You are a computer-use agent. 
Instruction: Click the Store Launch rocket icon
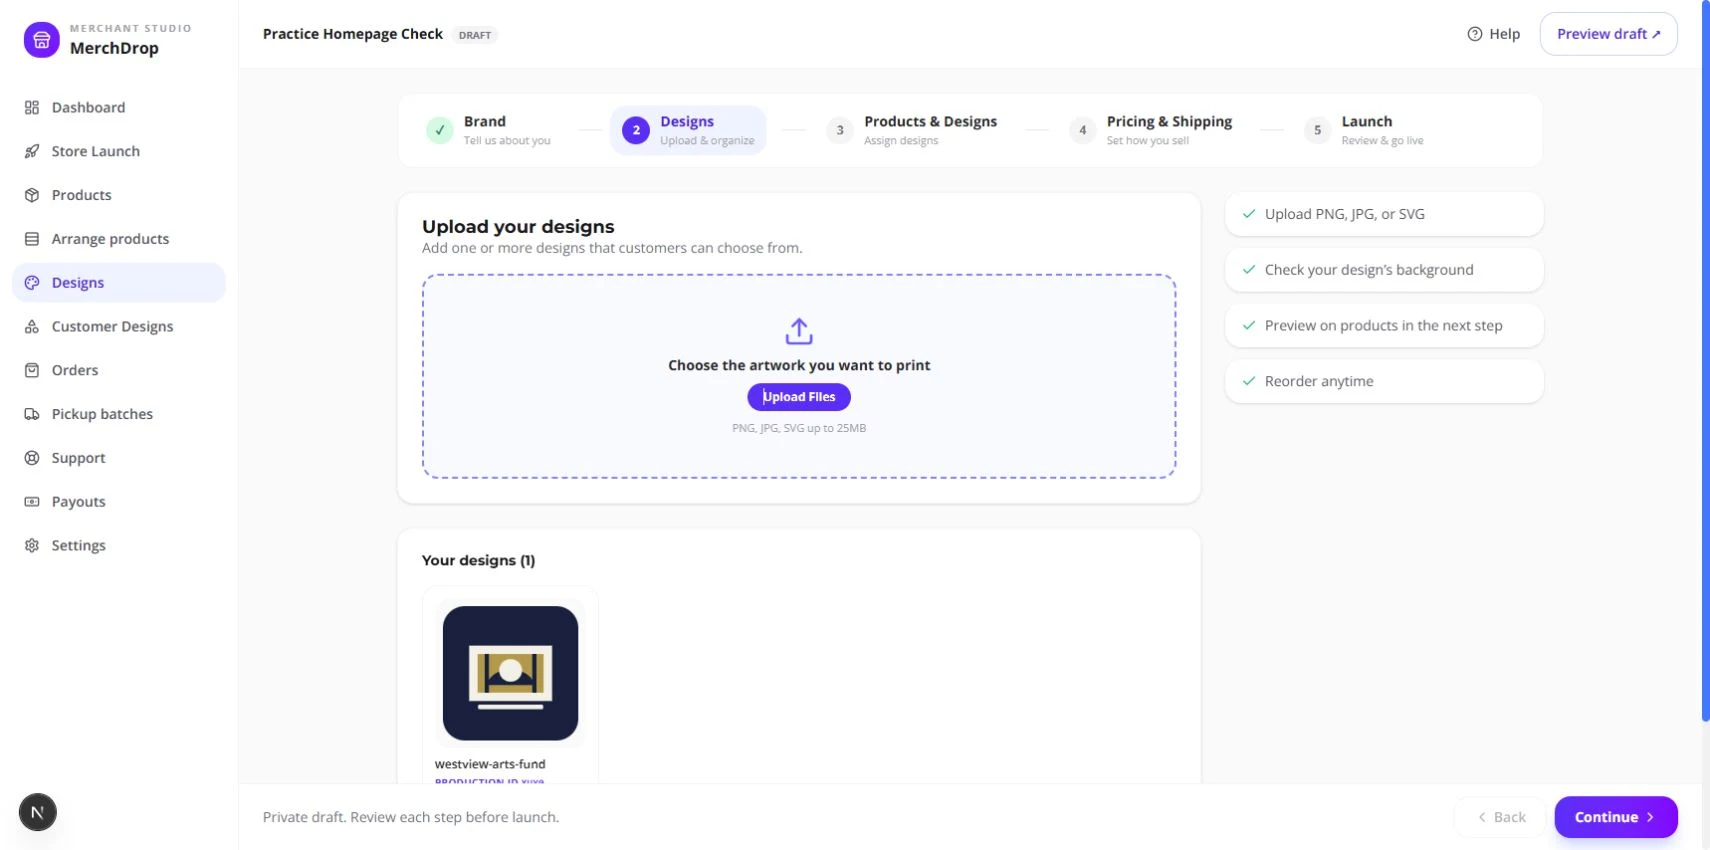point(32,151)
